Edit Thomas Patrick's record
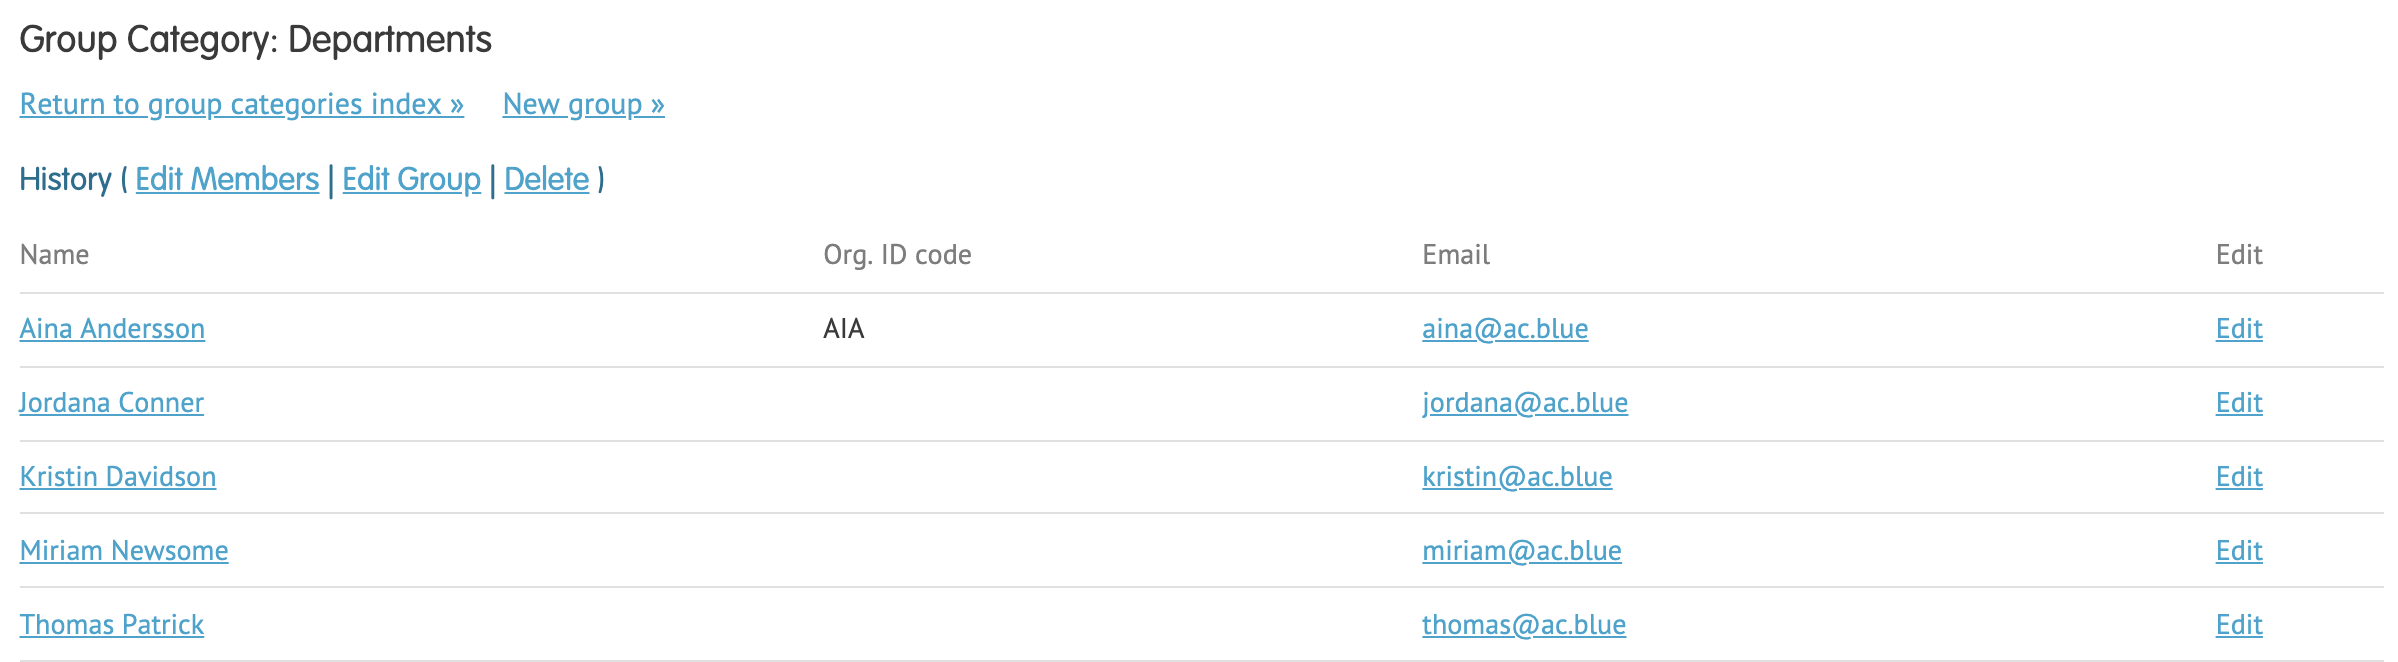The height and width of the screenshot is (662, 2398). [x=2238, y=624]
